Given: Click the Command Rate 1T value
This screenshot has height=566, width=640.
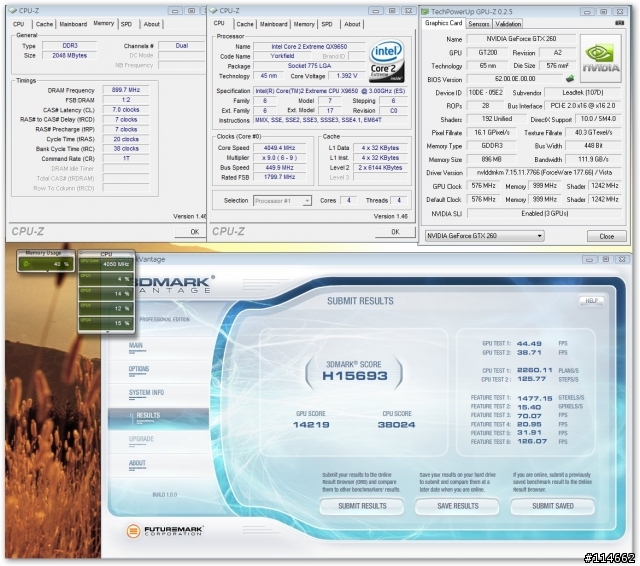Looking at the screenshot, I should tap(126, 159).
